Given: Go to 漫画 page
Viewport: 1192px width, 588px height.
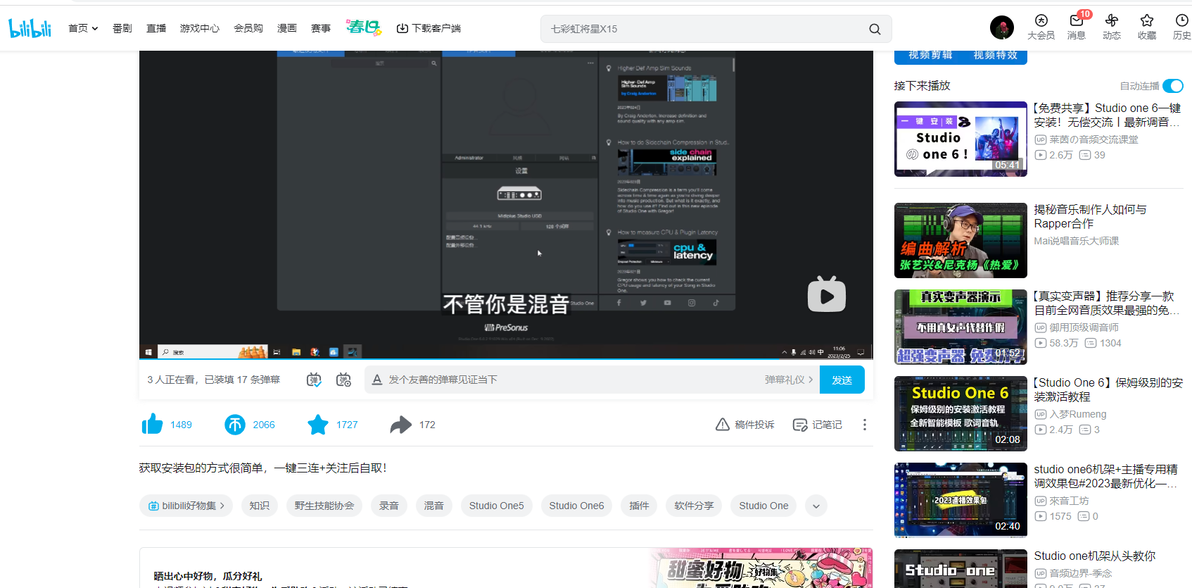Looking at the screenshot, I should click(287, 28).
